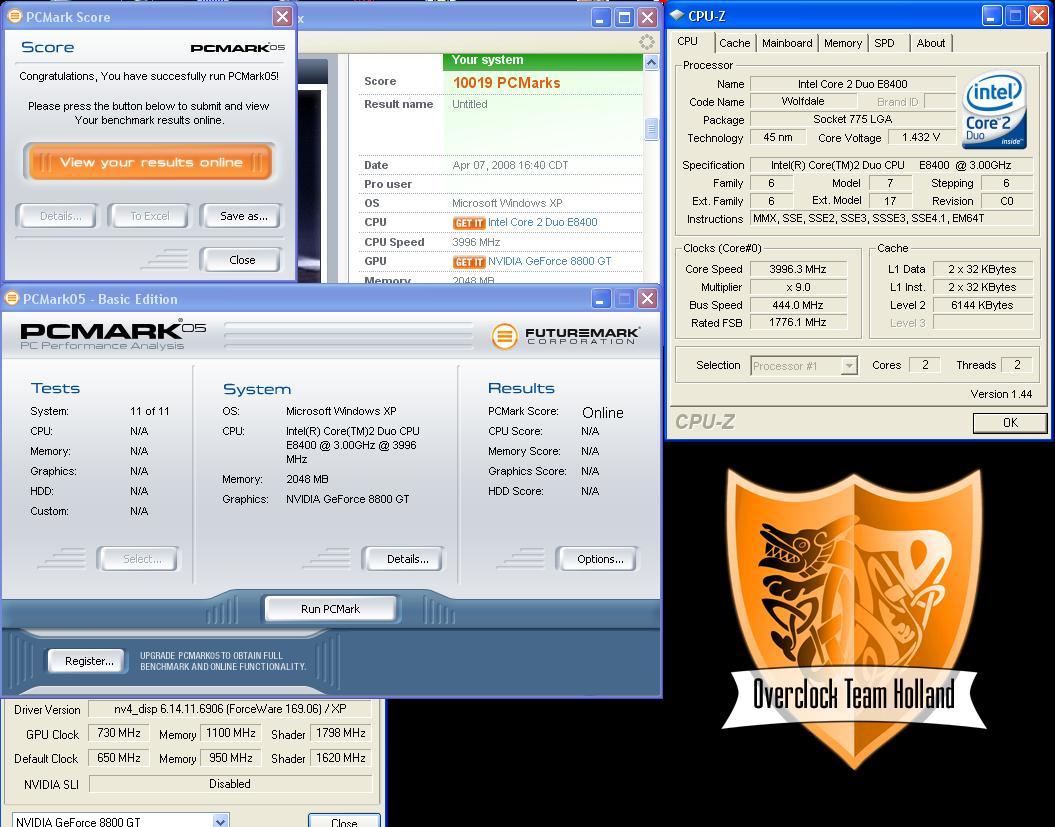Click the Options... button under Results
1055x827 pixels.
tap(599, 559)
